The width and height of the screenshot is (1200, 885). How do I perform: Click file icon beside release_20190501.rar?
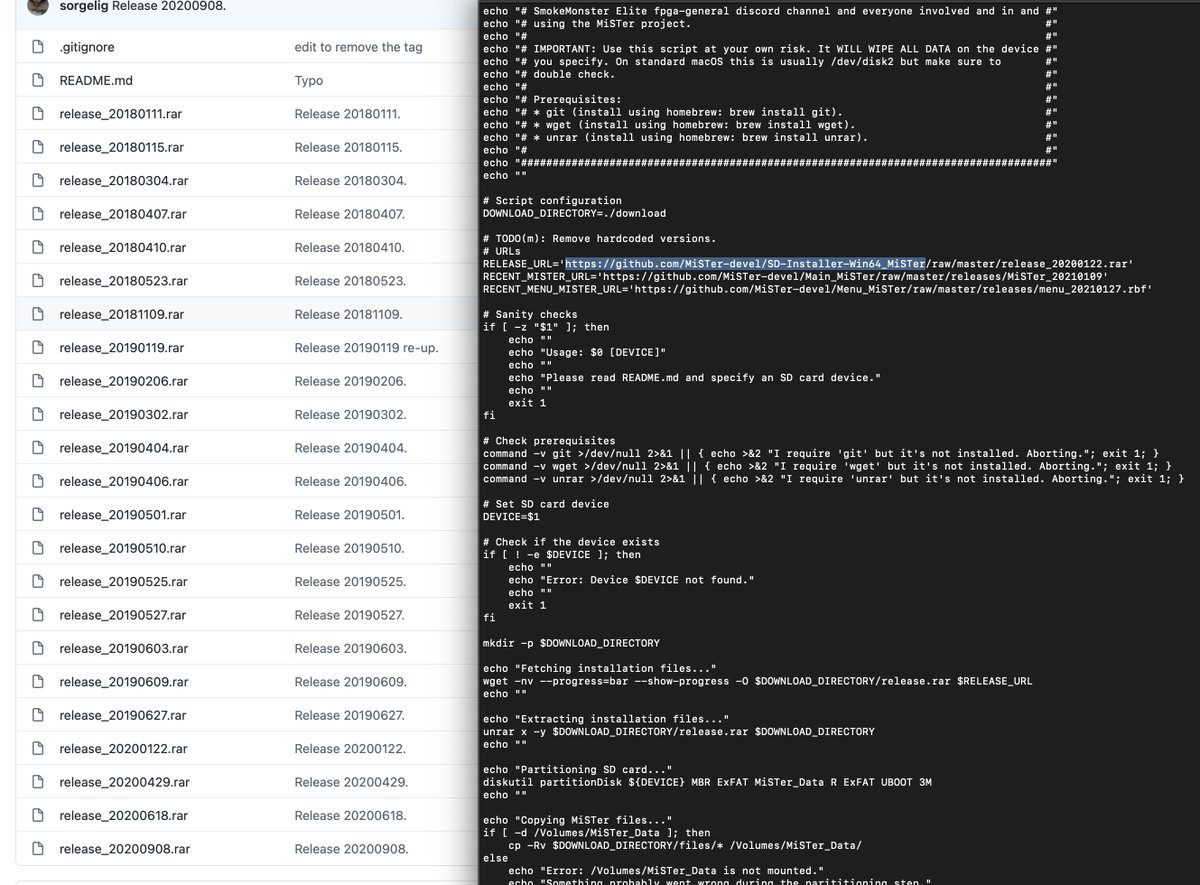37,515
